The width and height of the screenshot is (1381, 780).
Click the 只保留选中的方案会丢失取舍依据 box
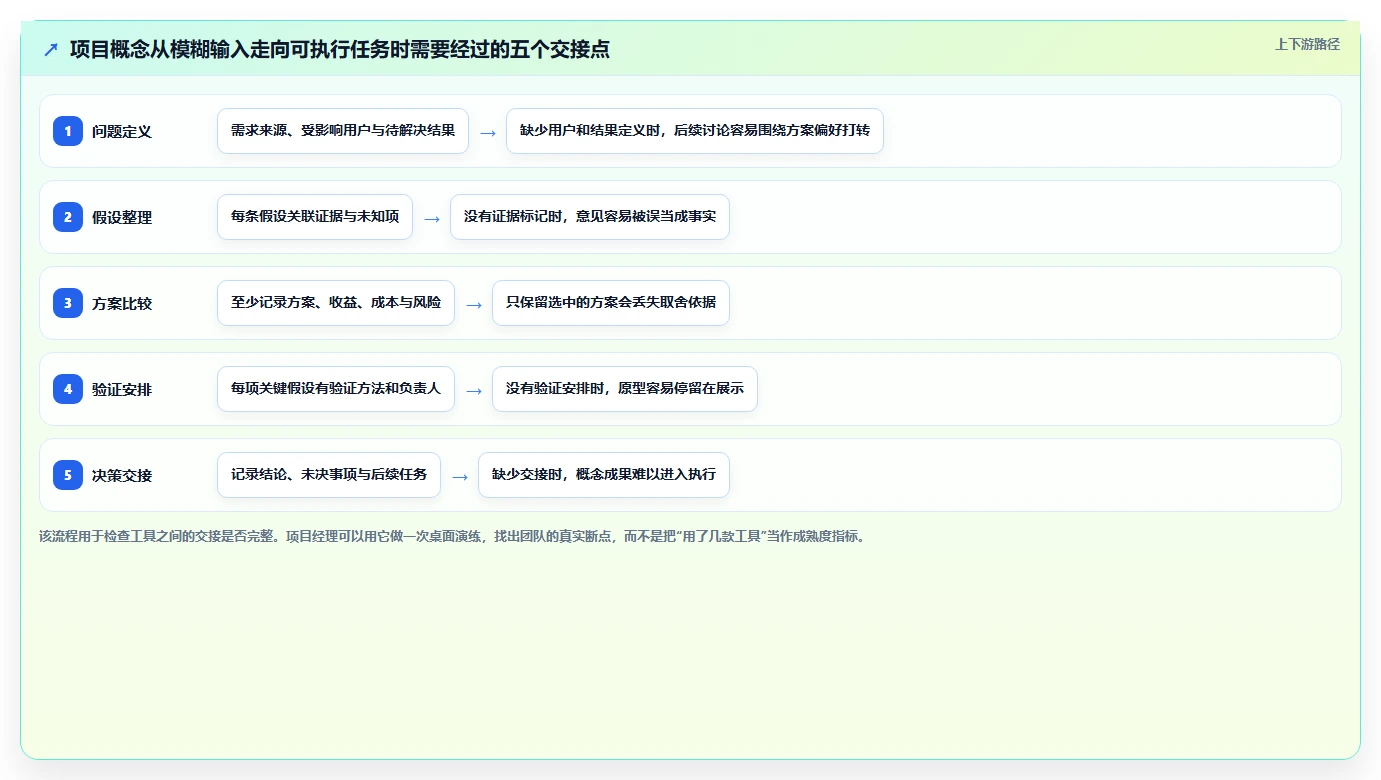pyautogui.click(x=611, y=303)
